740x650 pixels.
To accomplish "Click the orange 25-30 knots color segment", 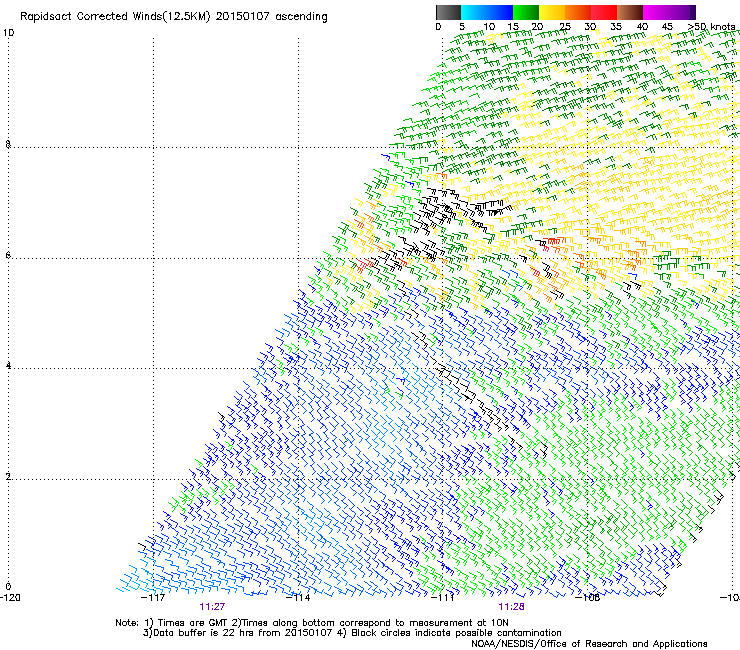I will point(578,12).
